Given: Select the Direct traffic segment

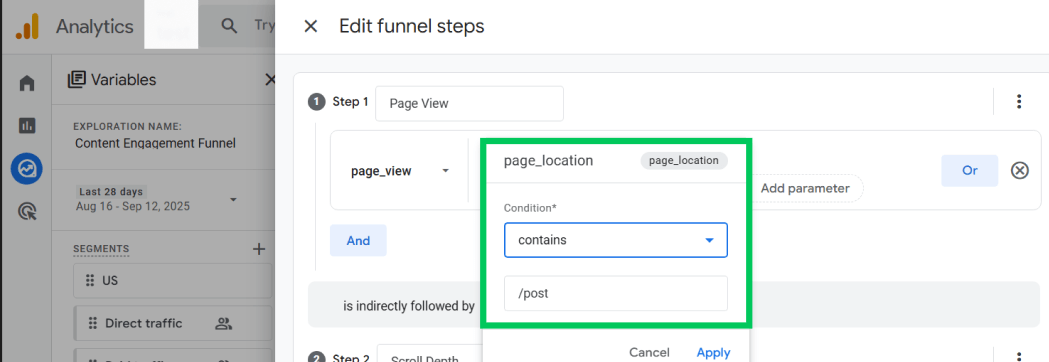Looking at the screenshot, I should click(x=173, y=323).
